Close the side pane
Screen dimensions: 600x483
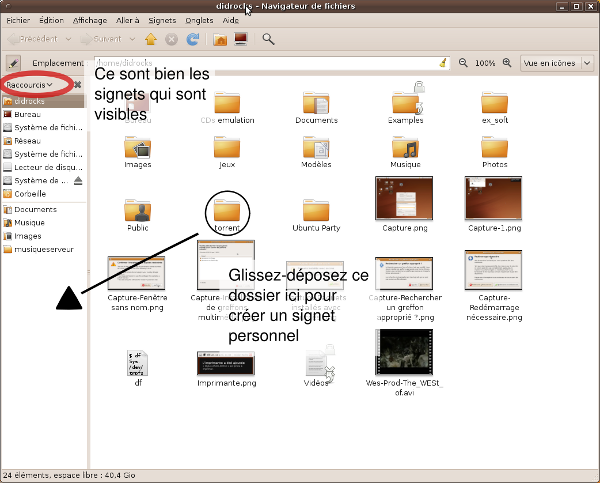pyautogui.click(x=77, y=85)
